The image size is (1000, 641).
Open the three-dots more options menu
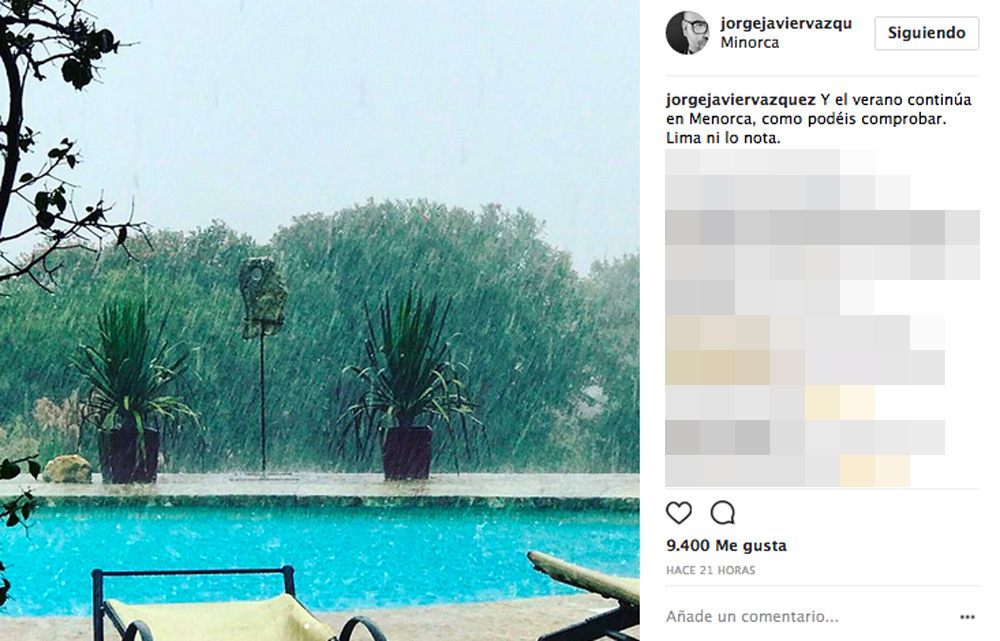point(967,617)
